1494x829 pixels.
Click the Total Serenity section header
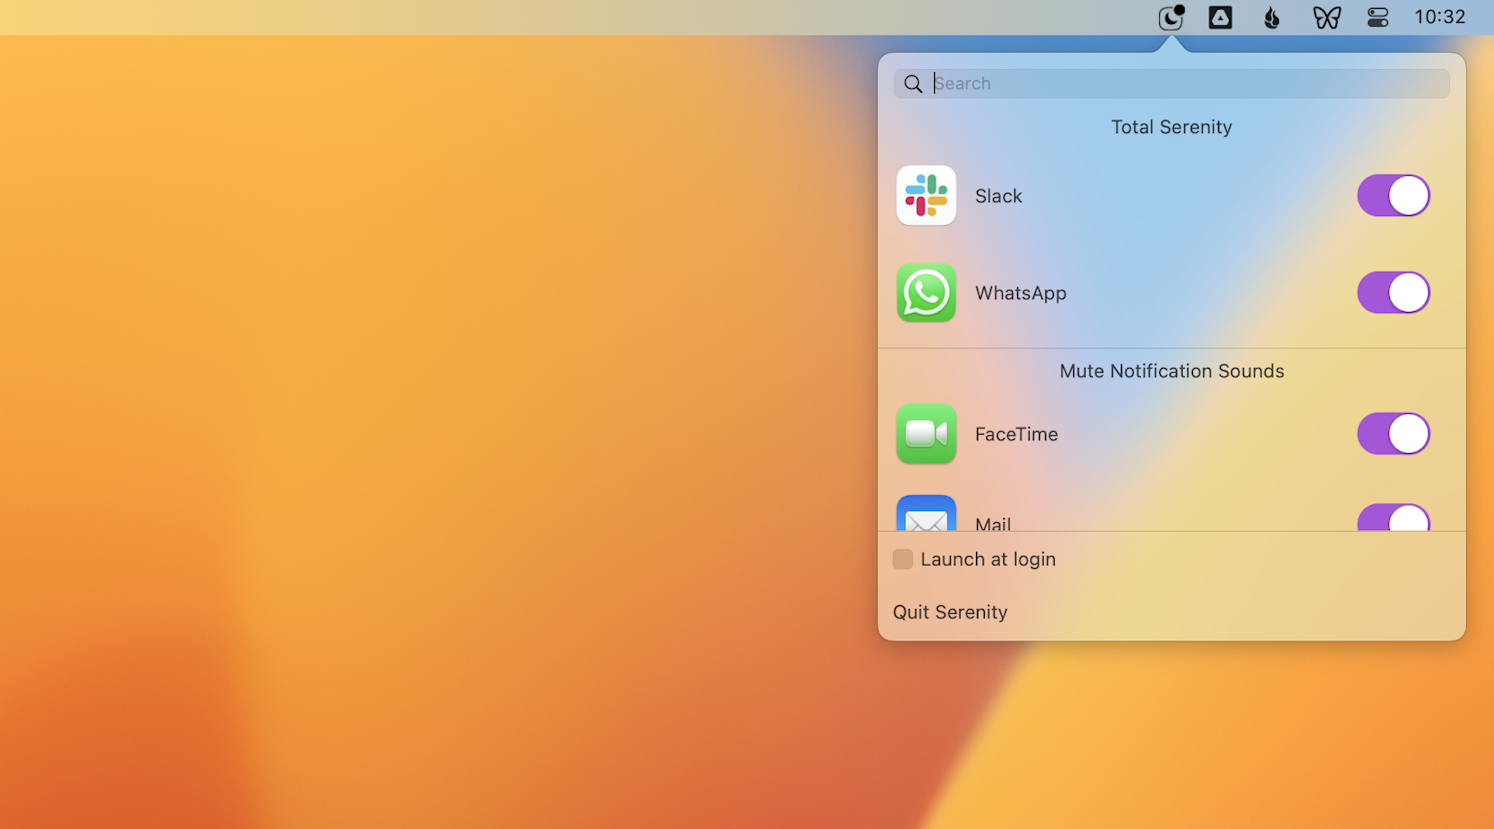(1171, 127)
